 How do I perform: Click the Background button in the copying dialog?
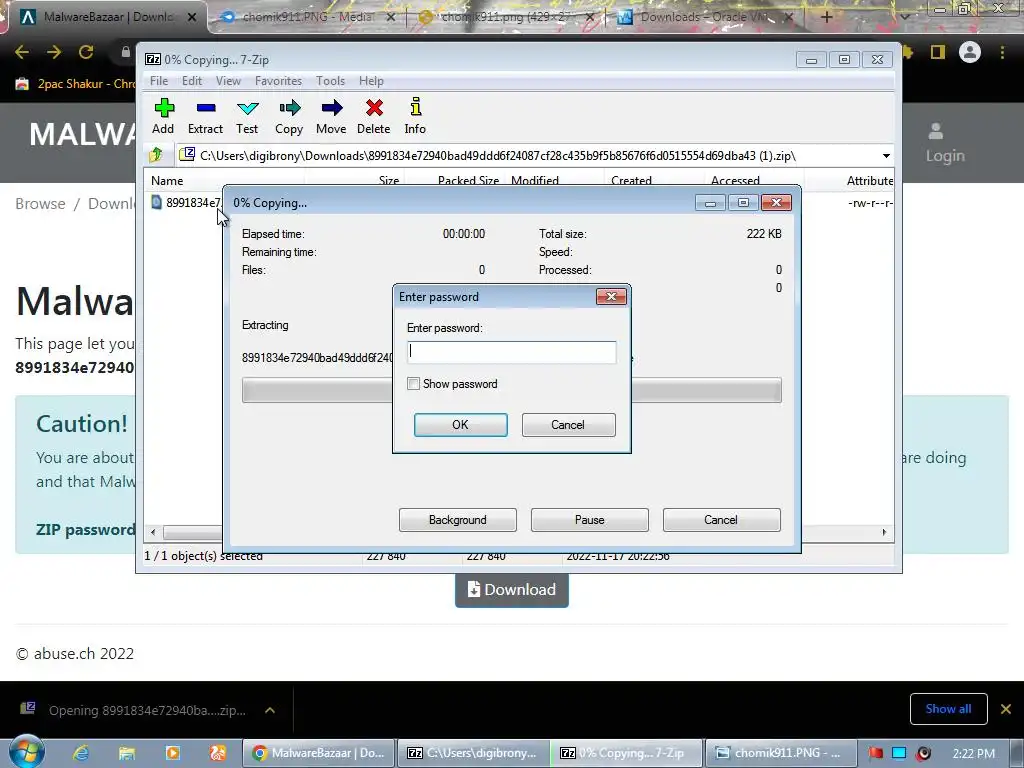(x=458, y=520)
